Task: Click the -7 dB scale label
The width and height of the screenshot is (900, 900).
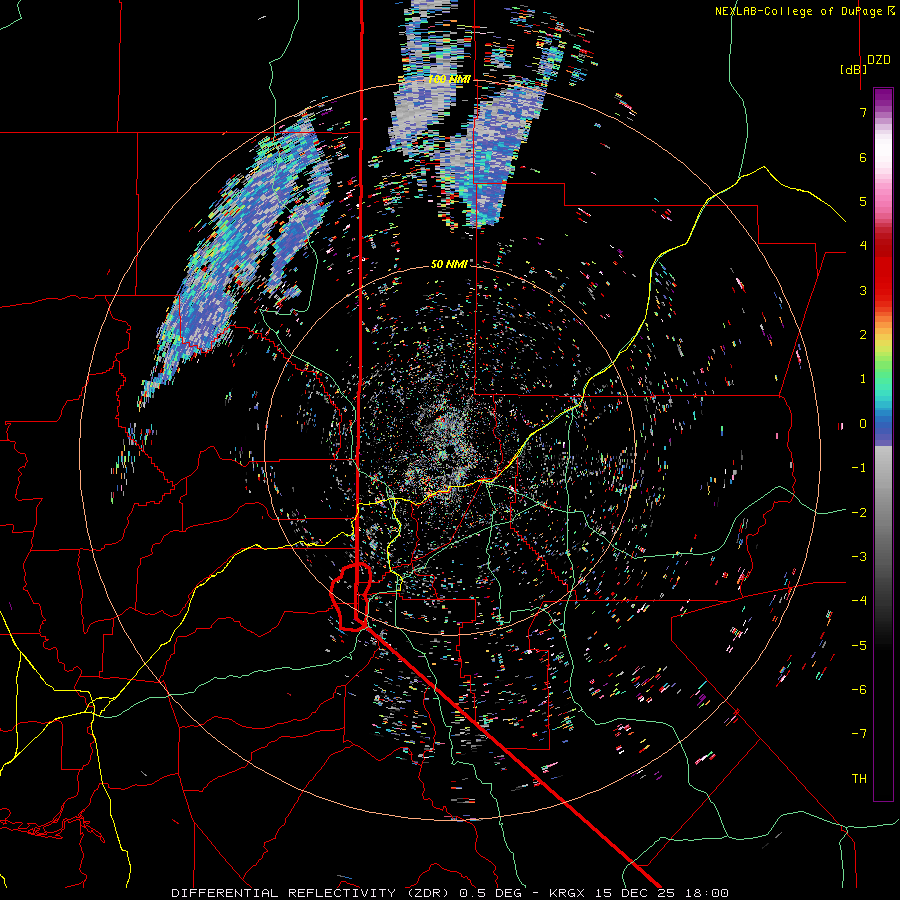Action: tap(859, 734)
